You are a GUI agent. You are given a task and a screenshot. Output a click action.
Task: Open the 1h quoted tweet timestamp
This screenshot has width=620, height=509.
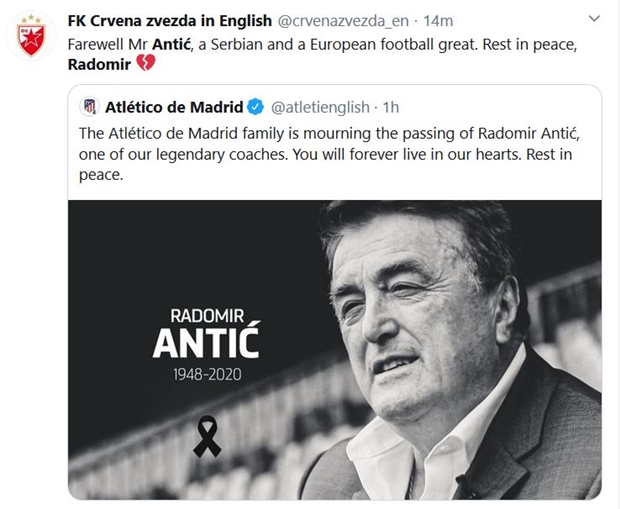[388, 106]
